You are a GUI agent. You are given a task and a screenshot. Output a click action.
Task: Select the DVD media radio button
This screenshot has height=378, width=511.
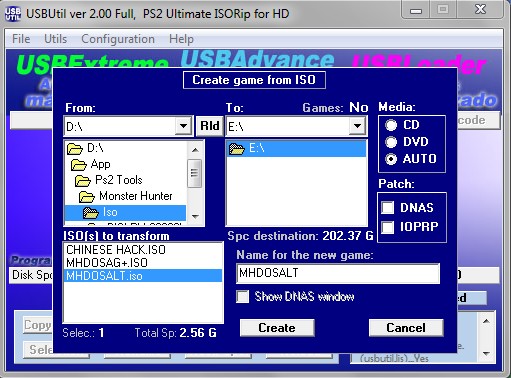(x=391, y=142)
